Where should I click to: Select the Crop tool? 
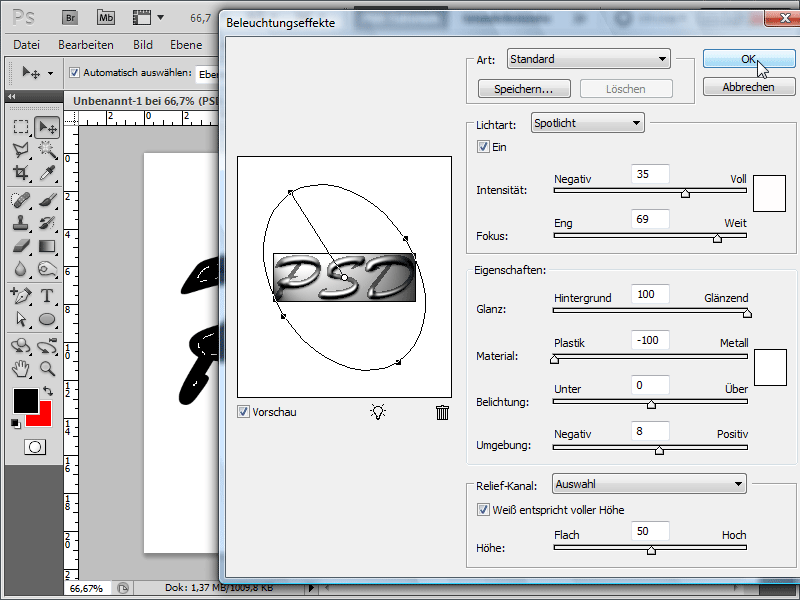pyautogui.click(x=21, y=173)
